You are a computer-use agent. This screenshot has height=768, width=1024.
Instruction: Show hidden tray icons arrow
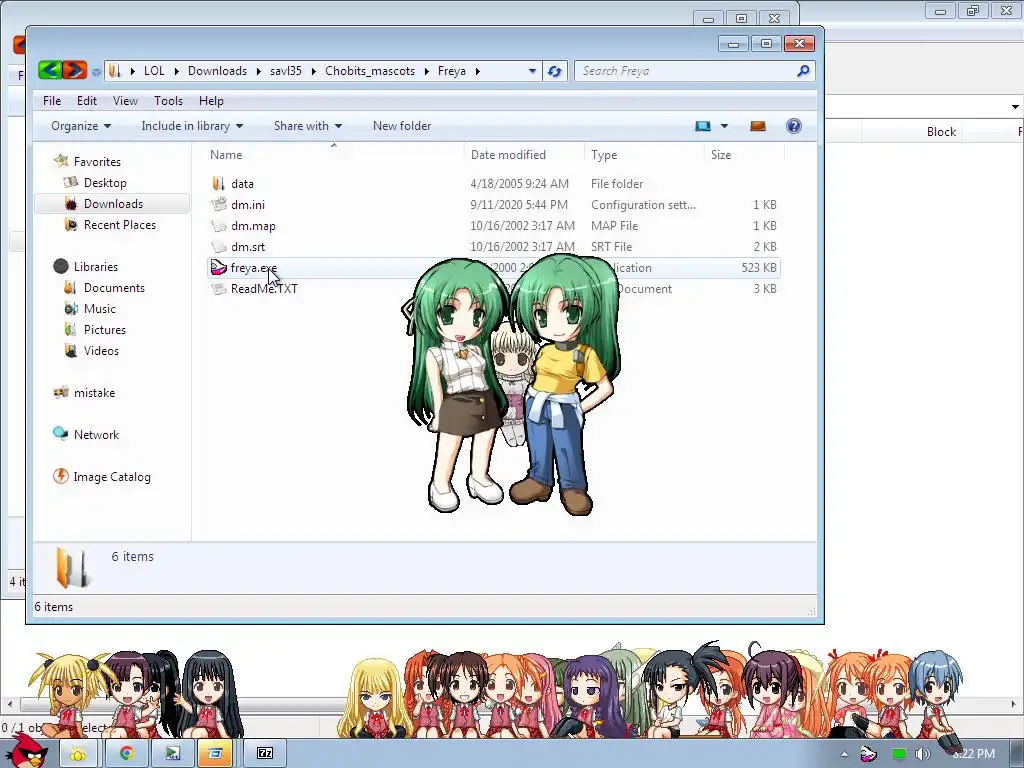(x=844, y=754)
